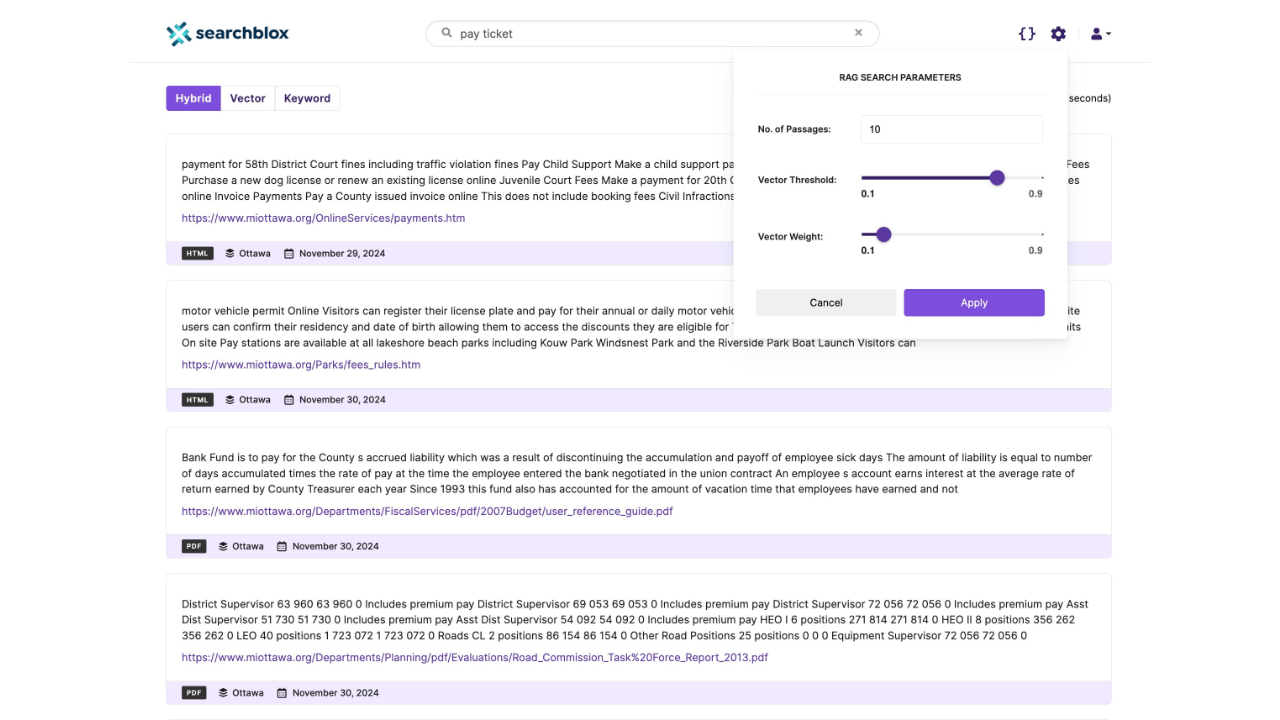Click the 'No. of Passages:' label
The width and height of the screenshot is (1280, 720).
tap(795, 129)
